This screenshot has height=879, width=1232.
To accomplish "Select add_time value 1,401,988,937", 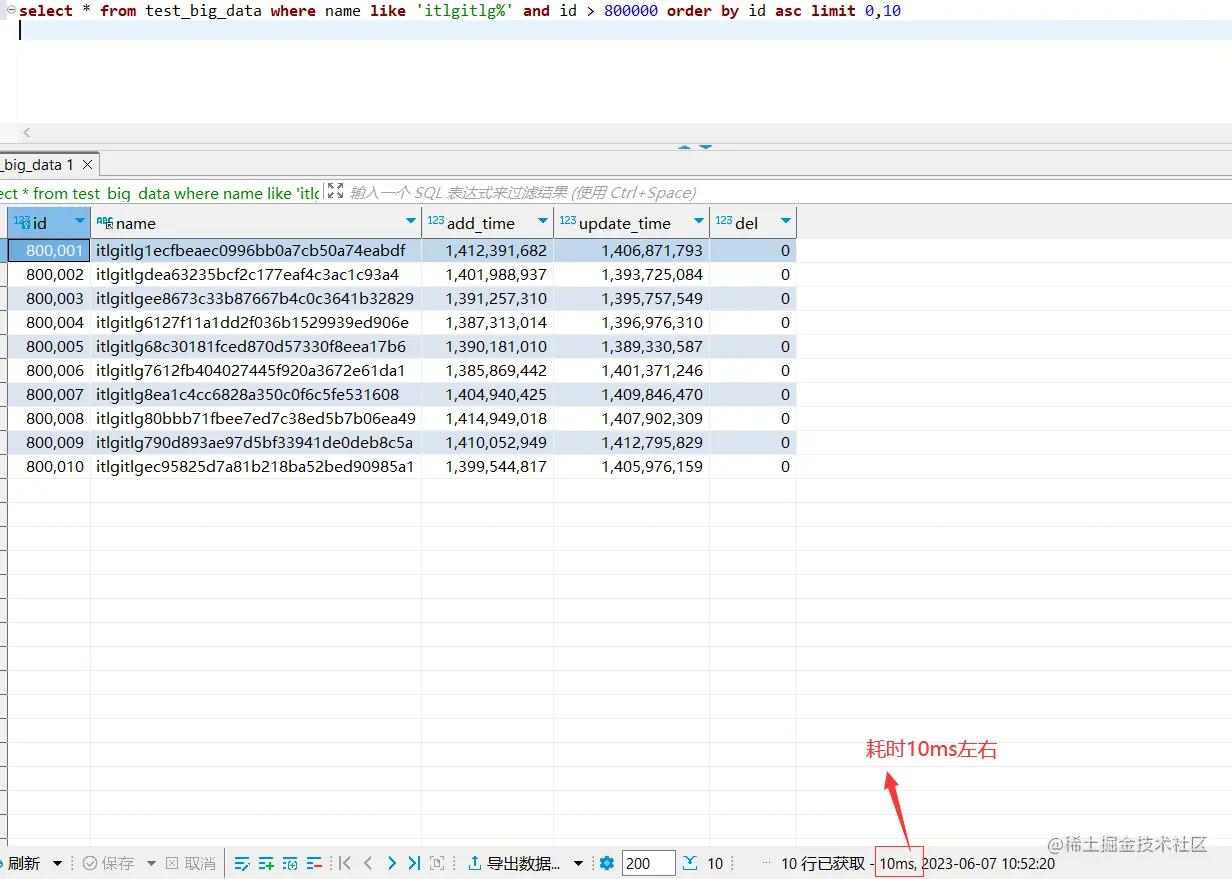I will 488,274.
